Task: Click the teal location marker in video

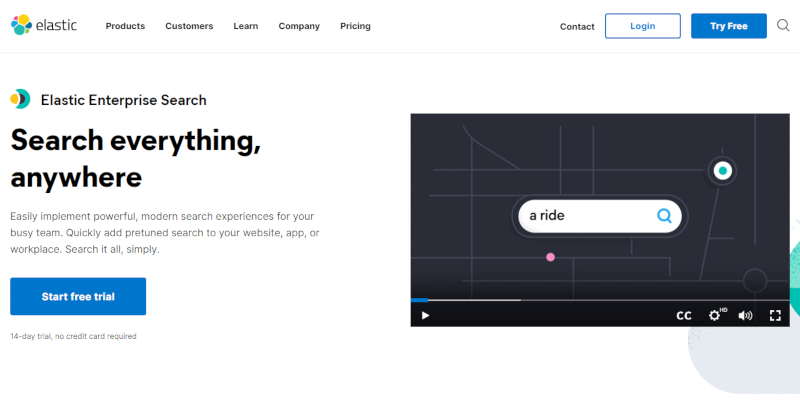Action: tap(722, 171)
